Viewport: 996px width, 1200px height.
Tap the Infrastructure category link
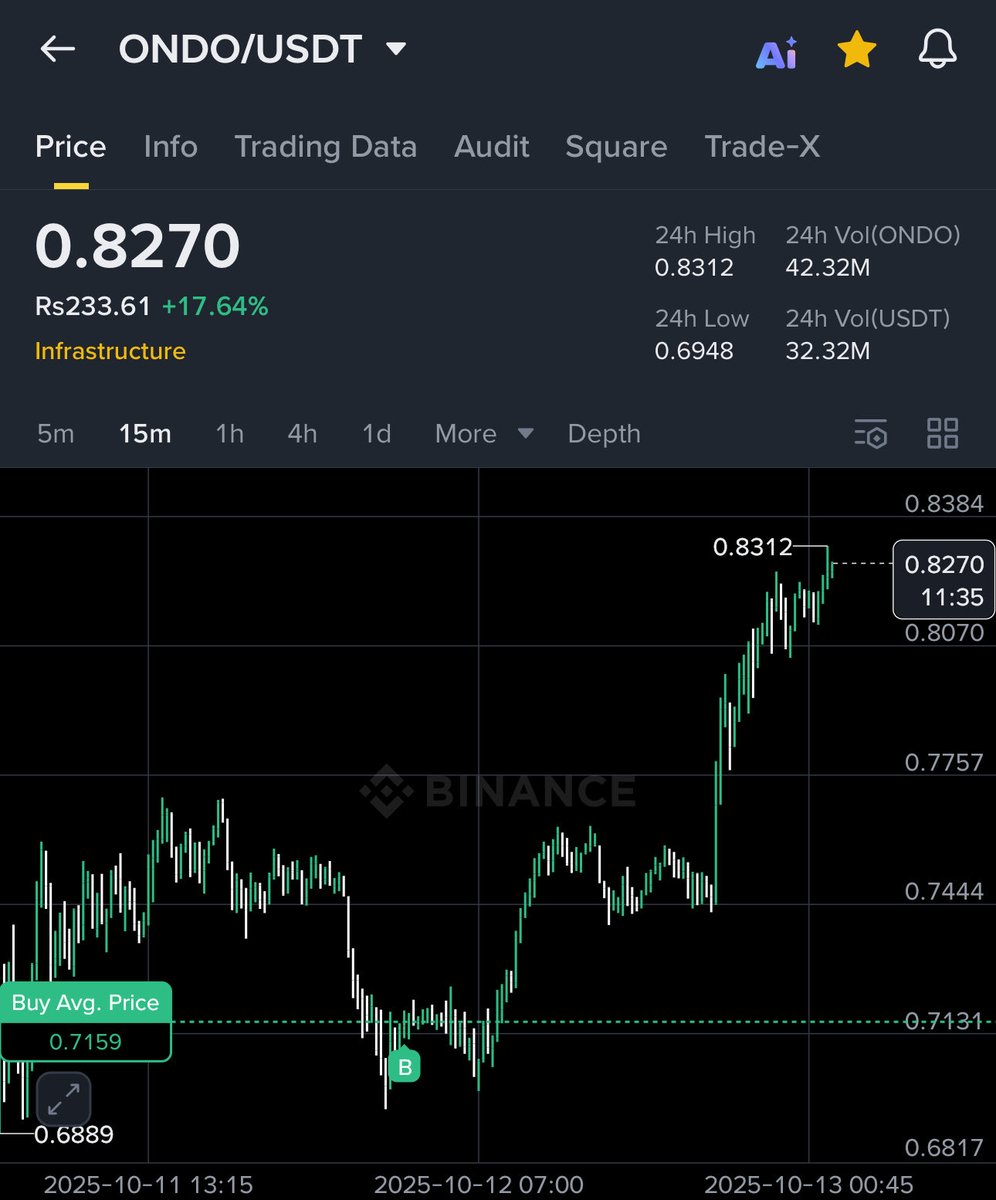(x=110, y=351)
